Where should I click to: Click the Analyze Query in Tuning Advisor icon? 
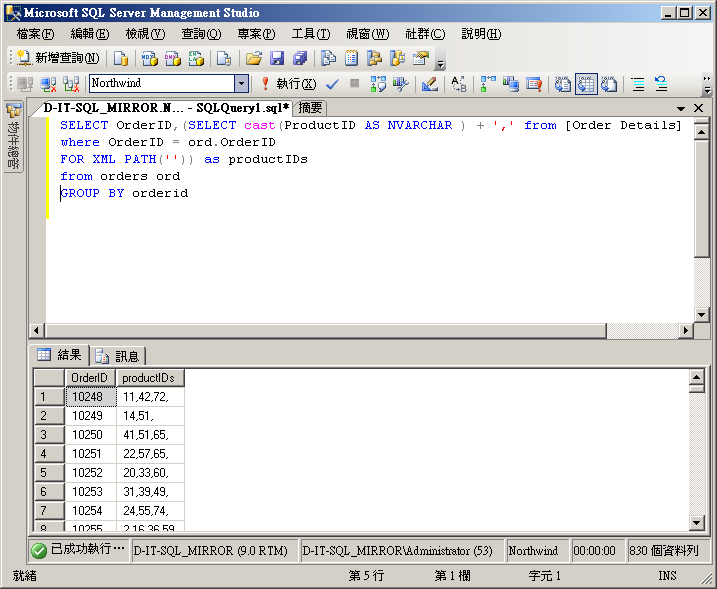401,84
